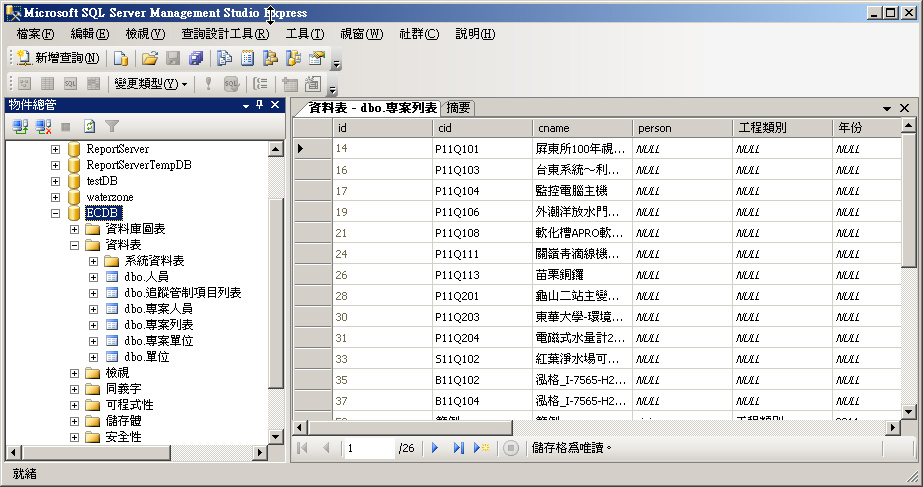
Task: Add new record via navigator star button
Action: (x=481, y=448)
